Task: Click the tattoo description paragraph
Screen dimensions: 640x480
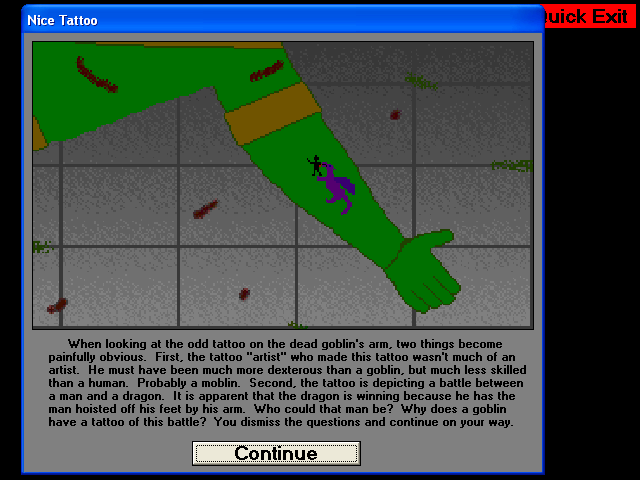Action: (x=287, y=383)
